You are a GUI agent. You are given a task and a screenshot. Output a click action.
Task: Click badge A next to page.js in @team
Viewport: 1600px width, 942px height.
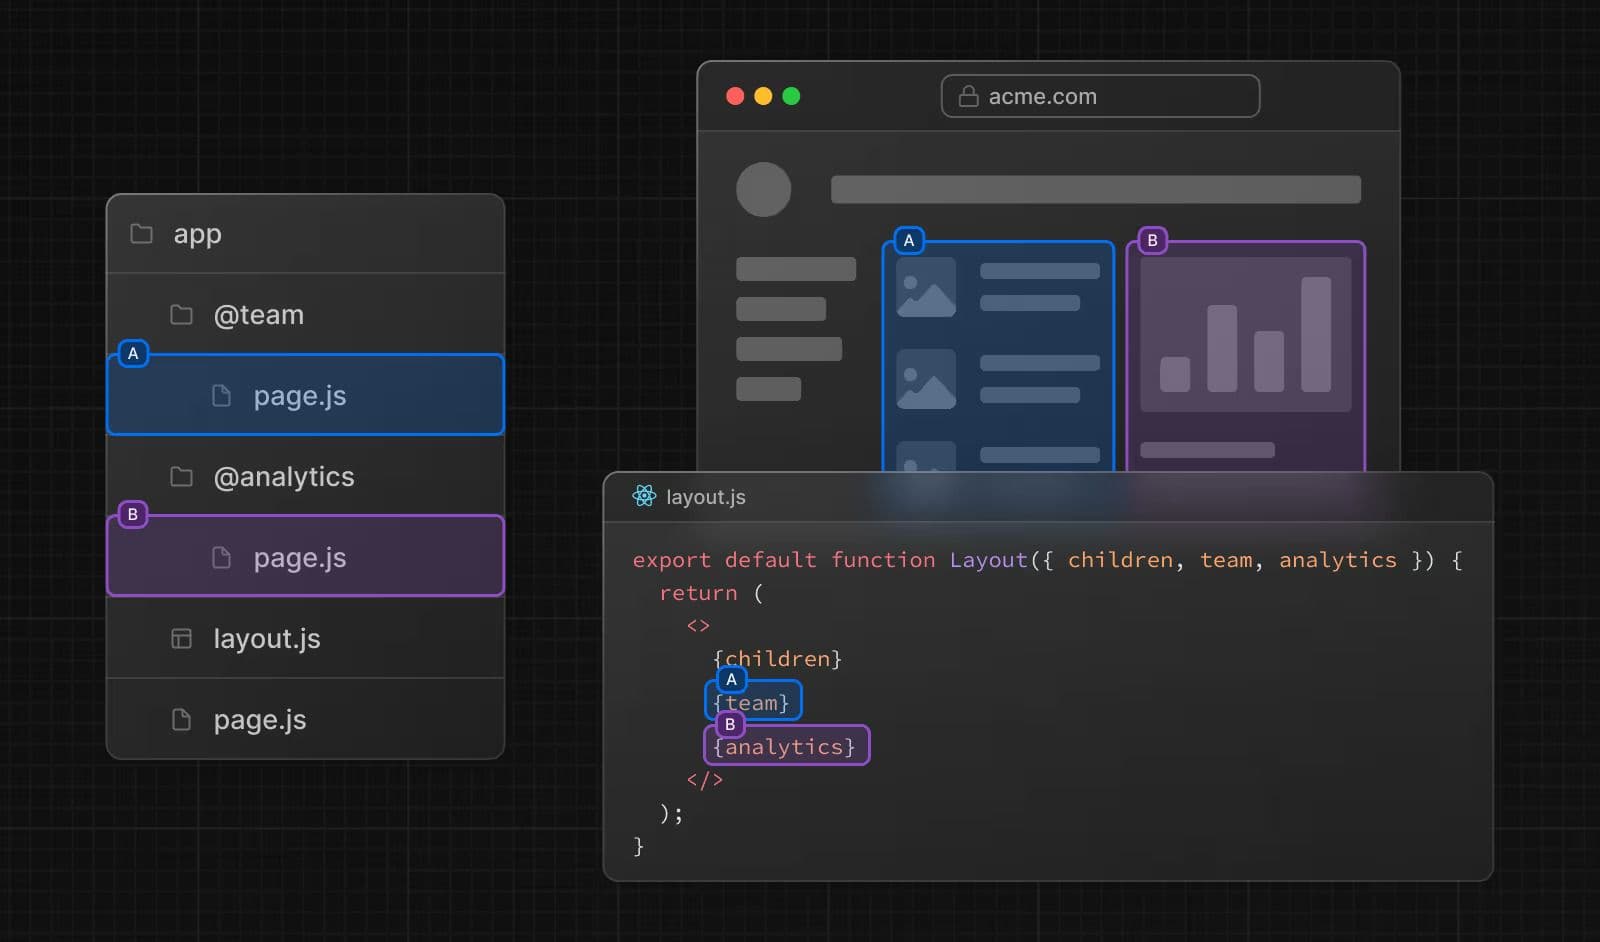tap(133, 353)
